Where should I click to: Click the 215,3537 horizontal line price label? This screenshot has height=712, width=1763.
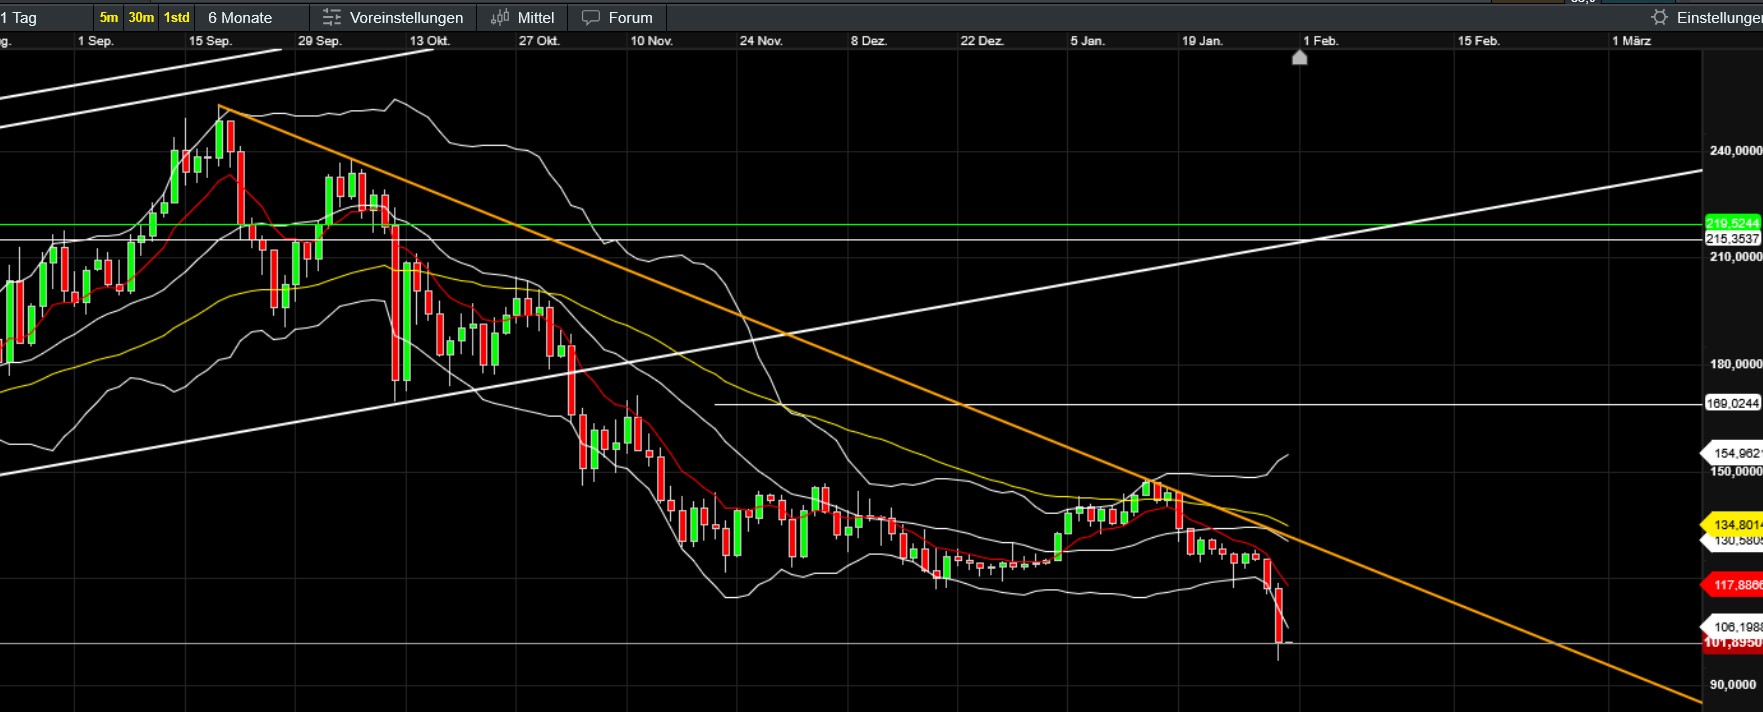1732,239
